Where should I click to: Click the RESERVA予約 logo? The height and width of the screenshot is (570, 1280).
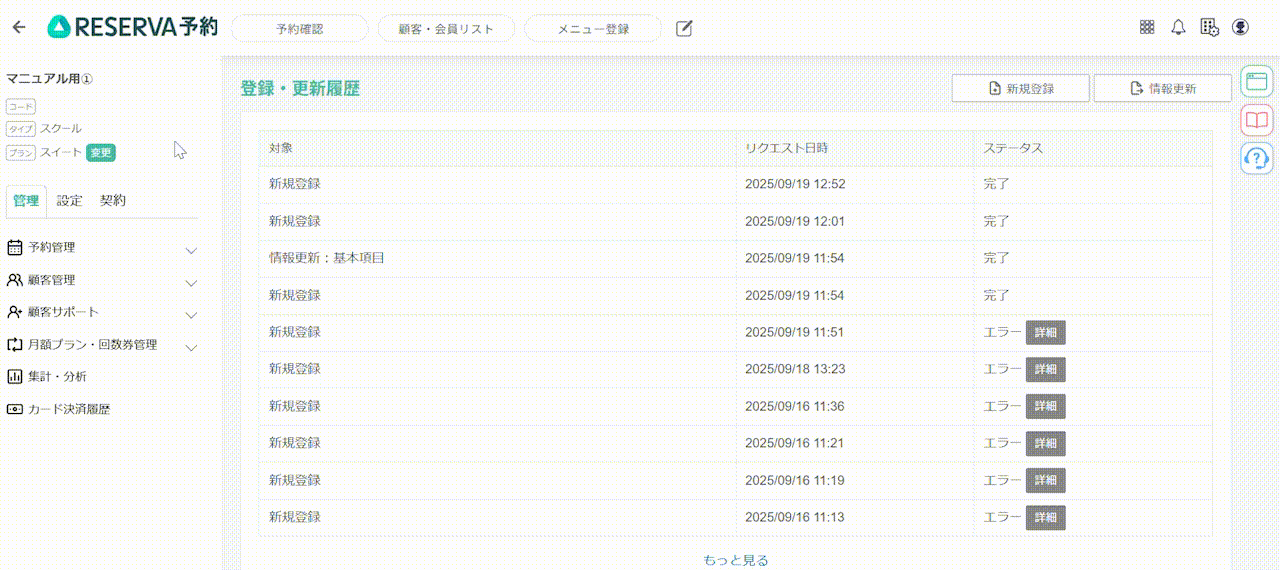pyautogui.click(x=132, y=27)
